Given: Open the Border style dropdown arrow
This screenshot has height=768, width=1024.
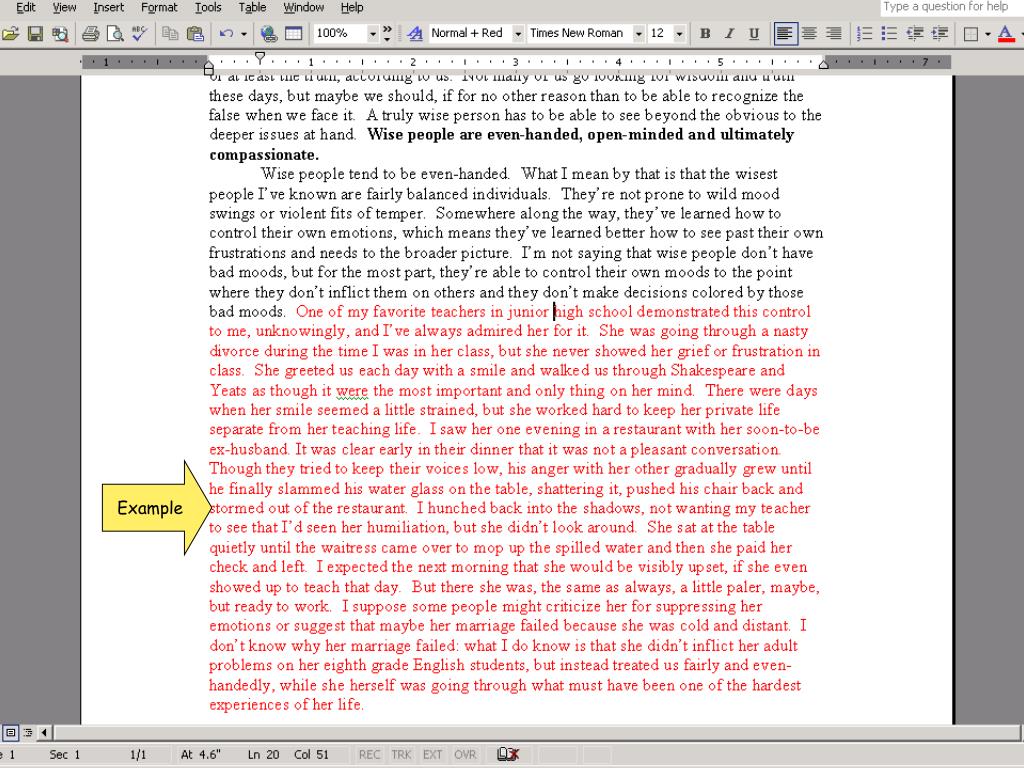Looking at the screenshot, I should pos(987,33).
